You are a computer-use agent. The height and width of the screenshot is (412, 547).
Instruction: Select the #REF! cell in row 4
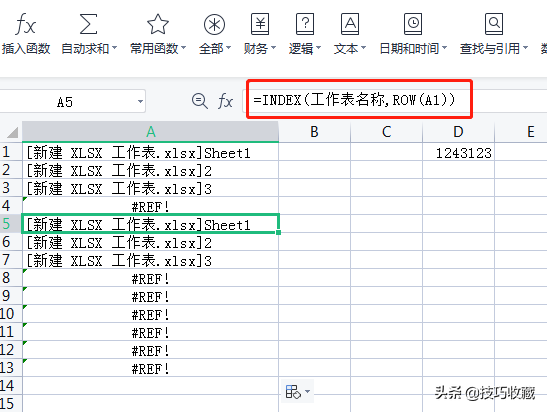(x=150, y=206)
